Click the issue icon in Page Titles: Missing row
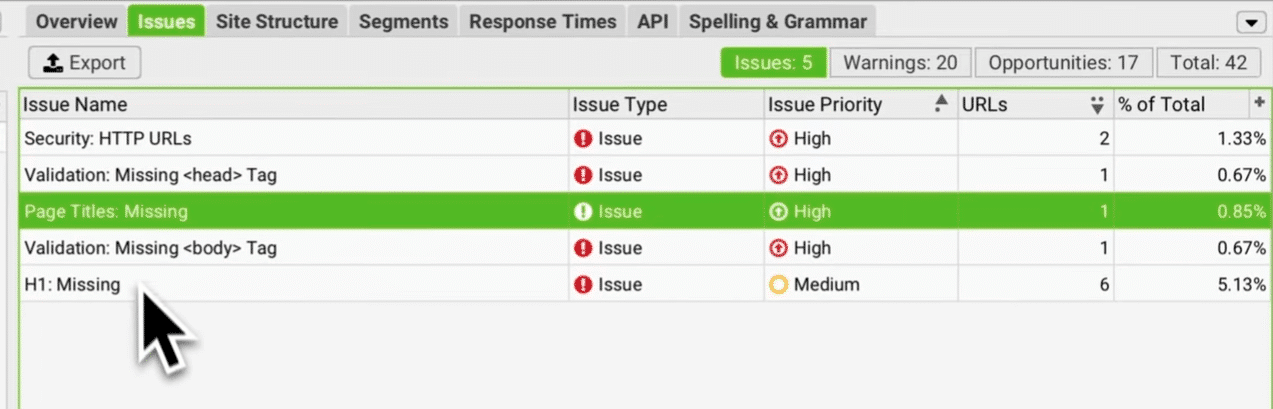 point(584,212)
